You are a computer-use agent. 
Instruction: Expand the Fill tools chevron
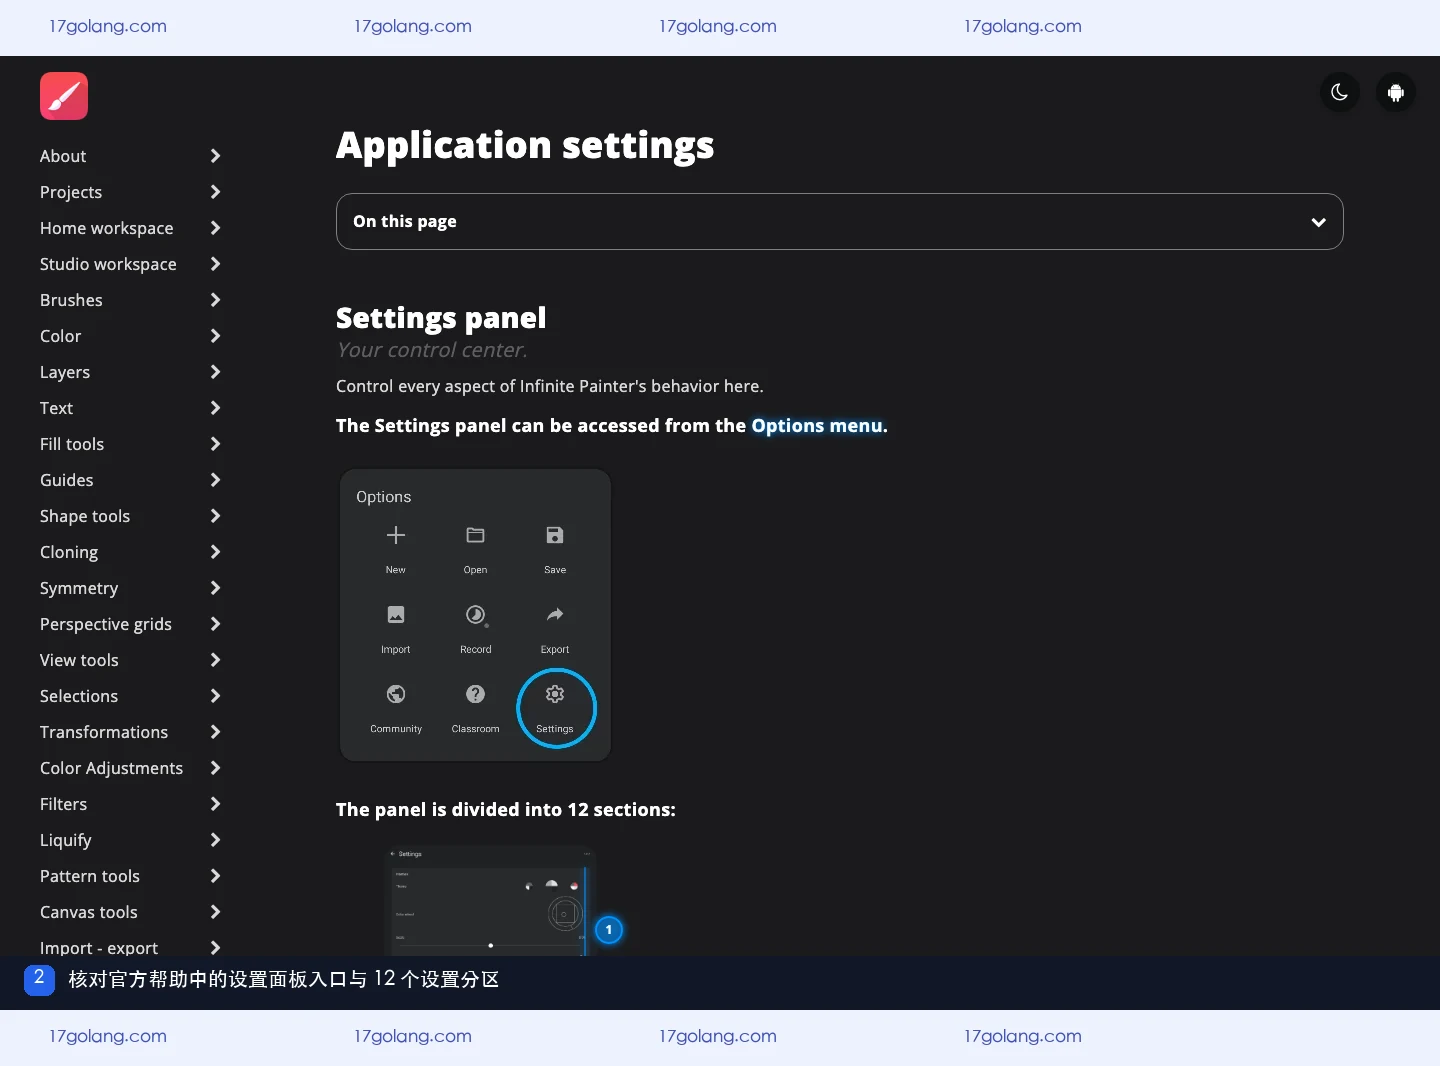(x=215, y=444)
